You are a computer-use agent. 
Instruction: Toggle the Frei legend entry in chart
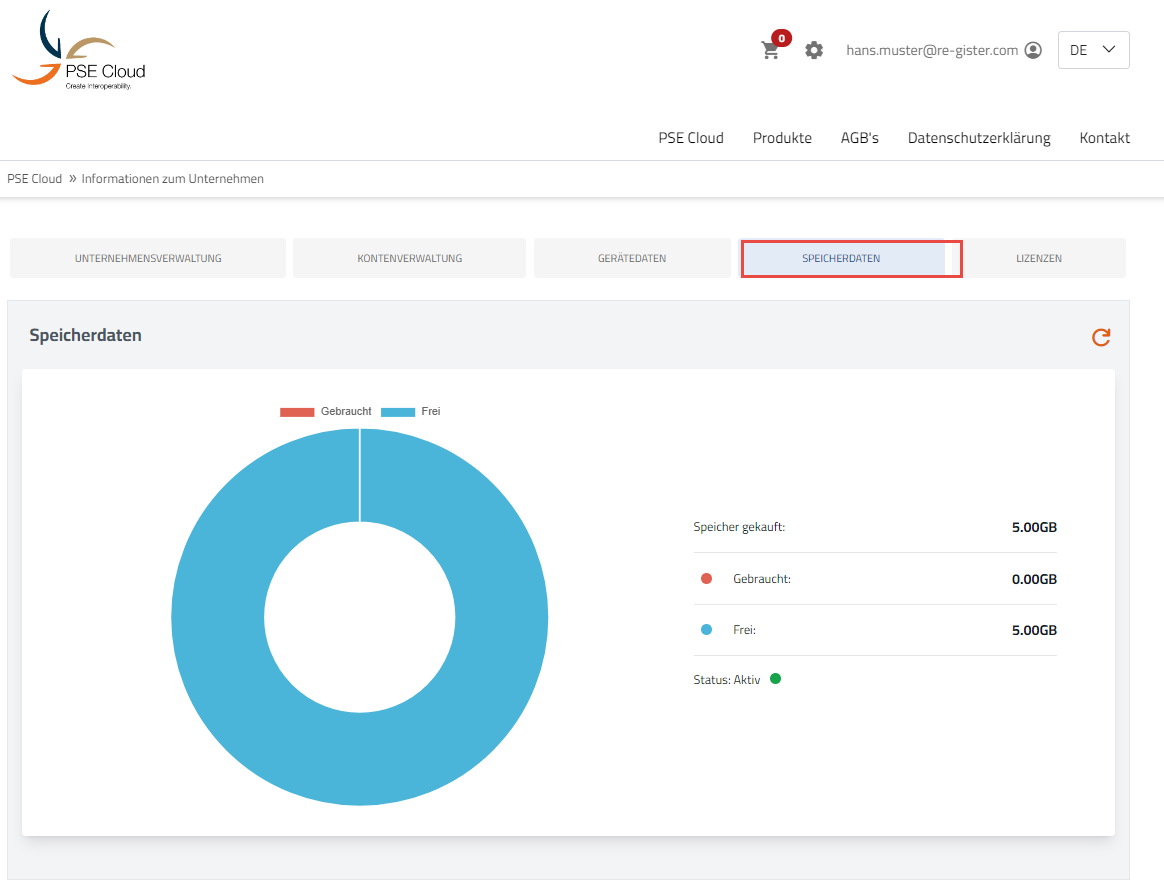[x=411, y=412]
